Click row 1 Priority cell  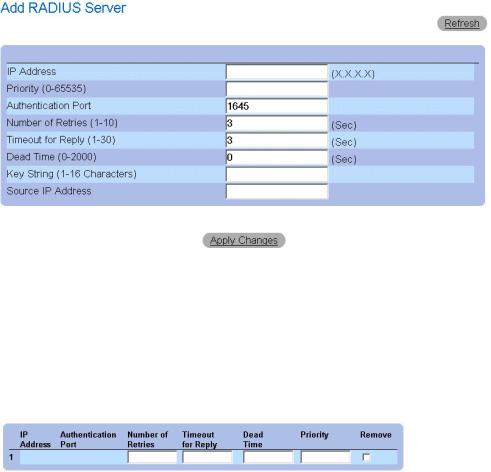click(x=326, y=457)
